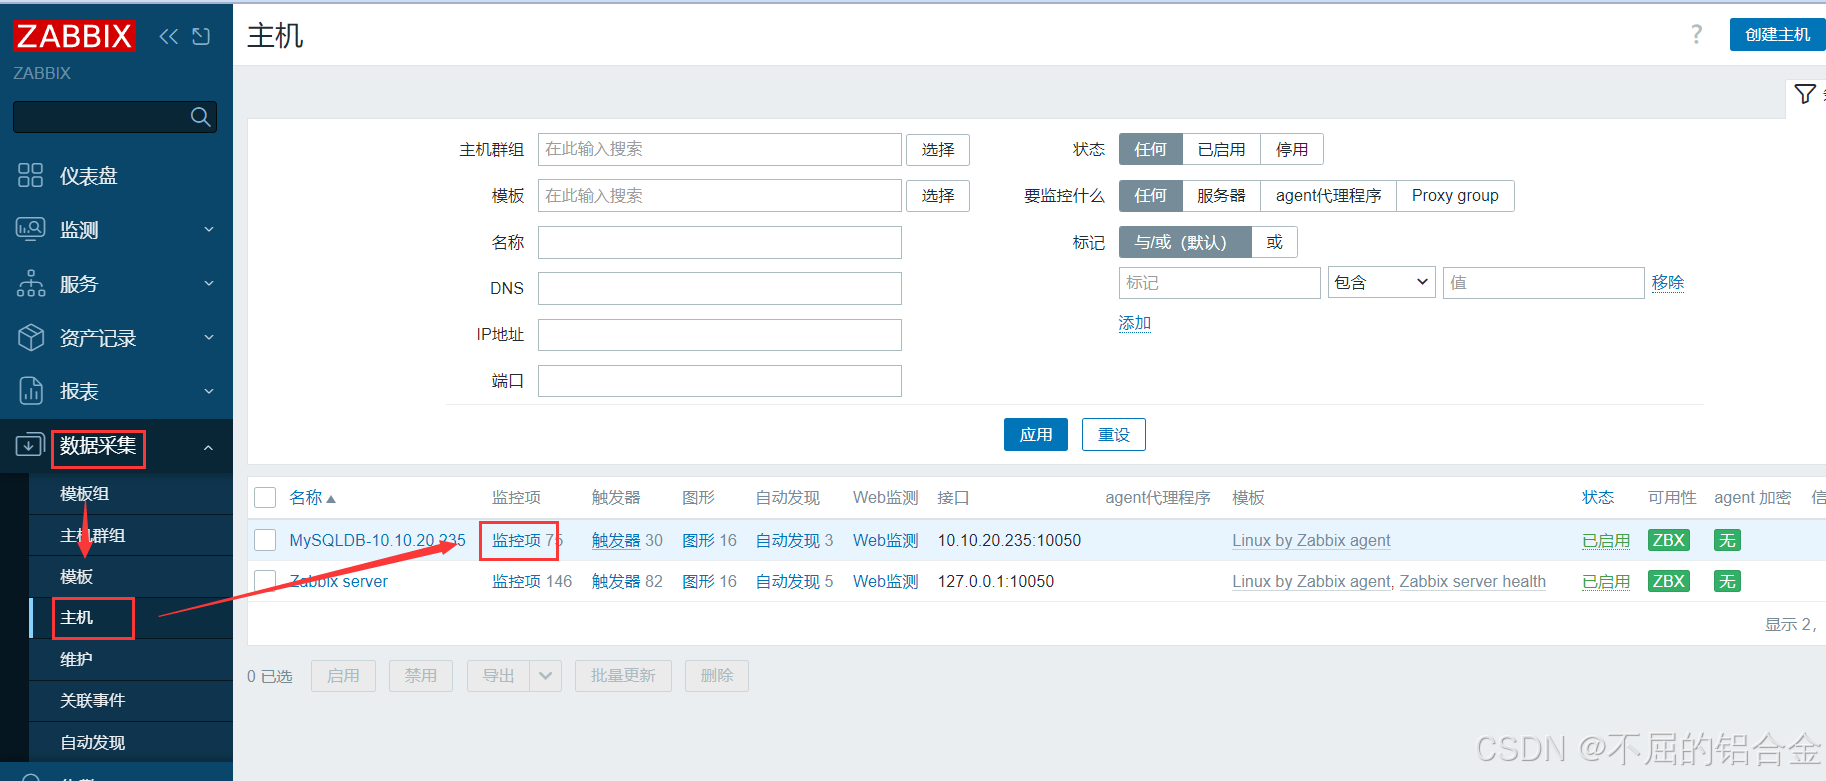Check the MySQLDB-10.10.20.235 row checkbox
The width and height of the screenshot is (1826, 781).
click(265, 540)
